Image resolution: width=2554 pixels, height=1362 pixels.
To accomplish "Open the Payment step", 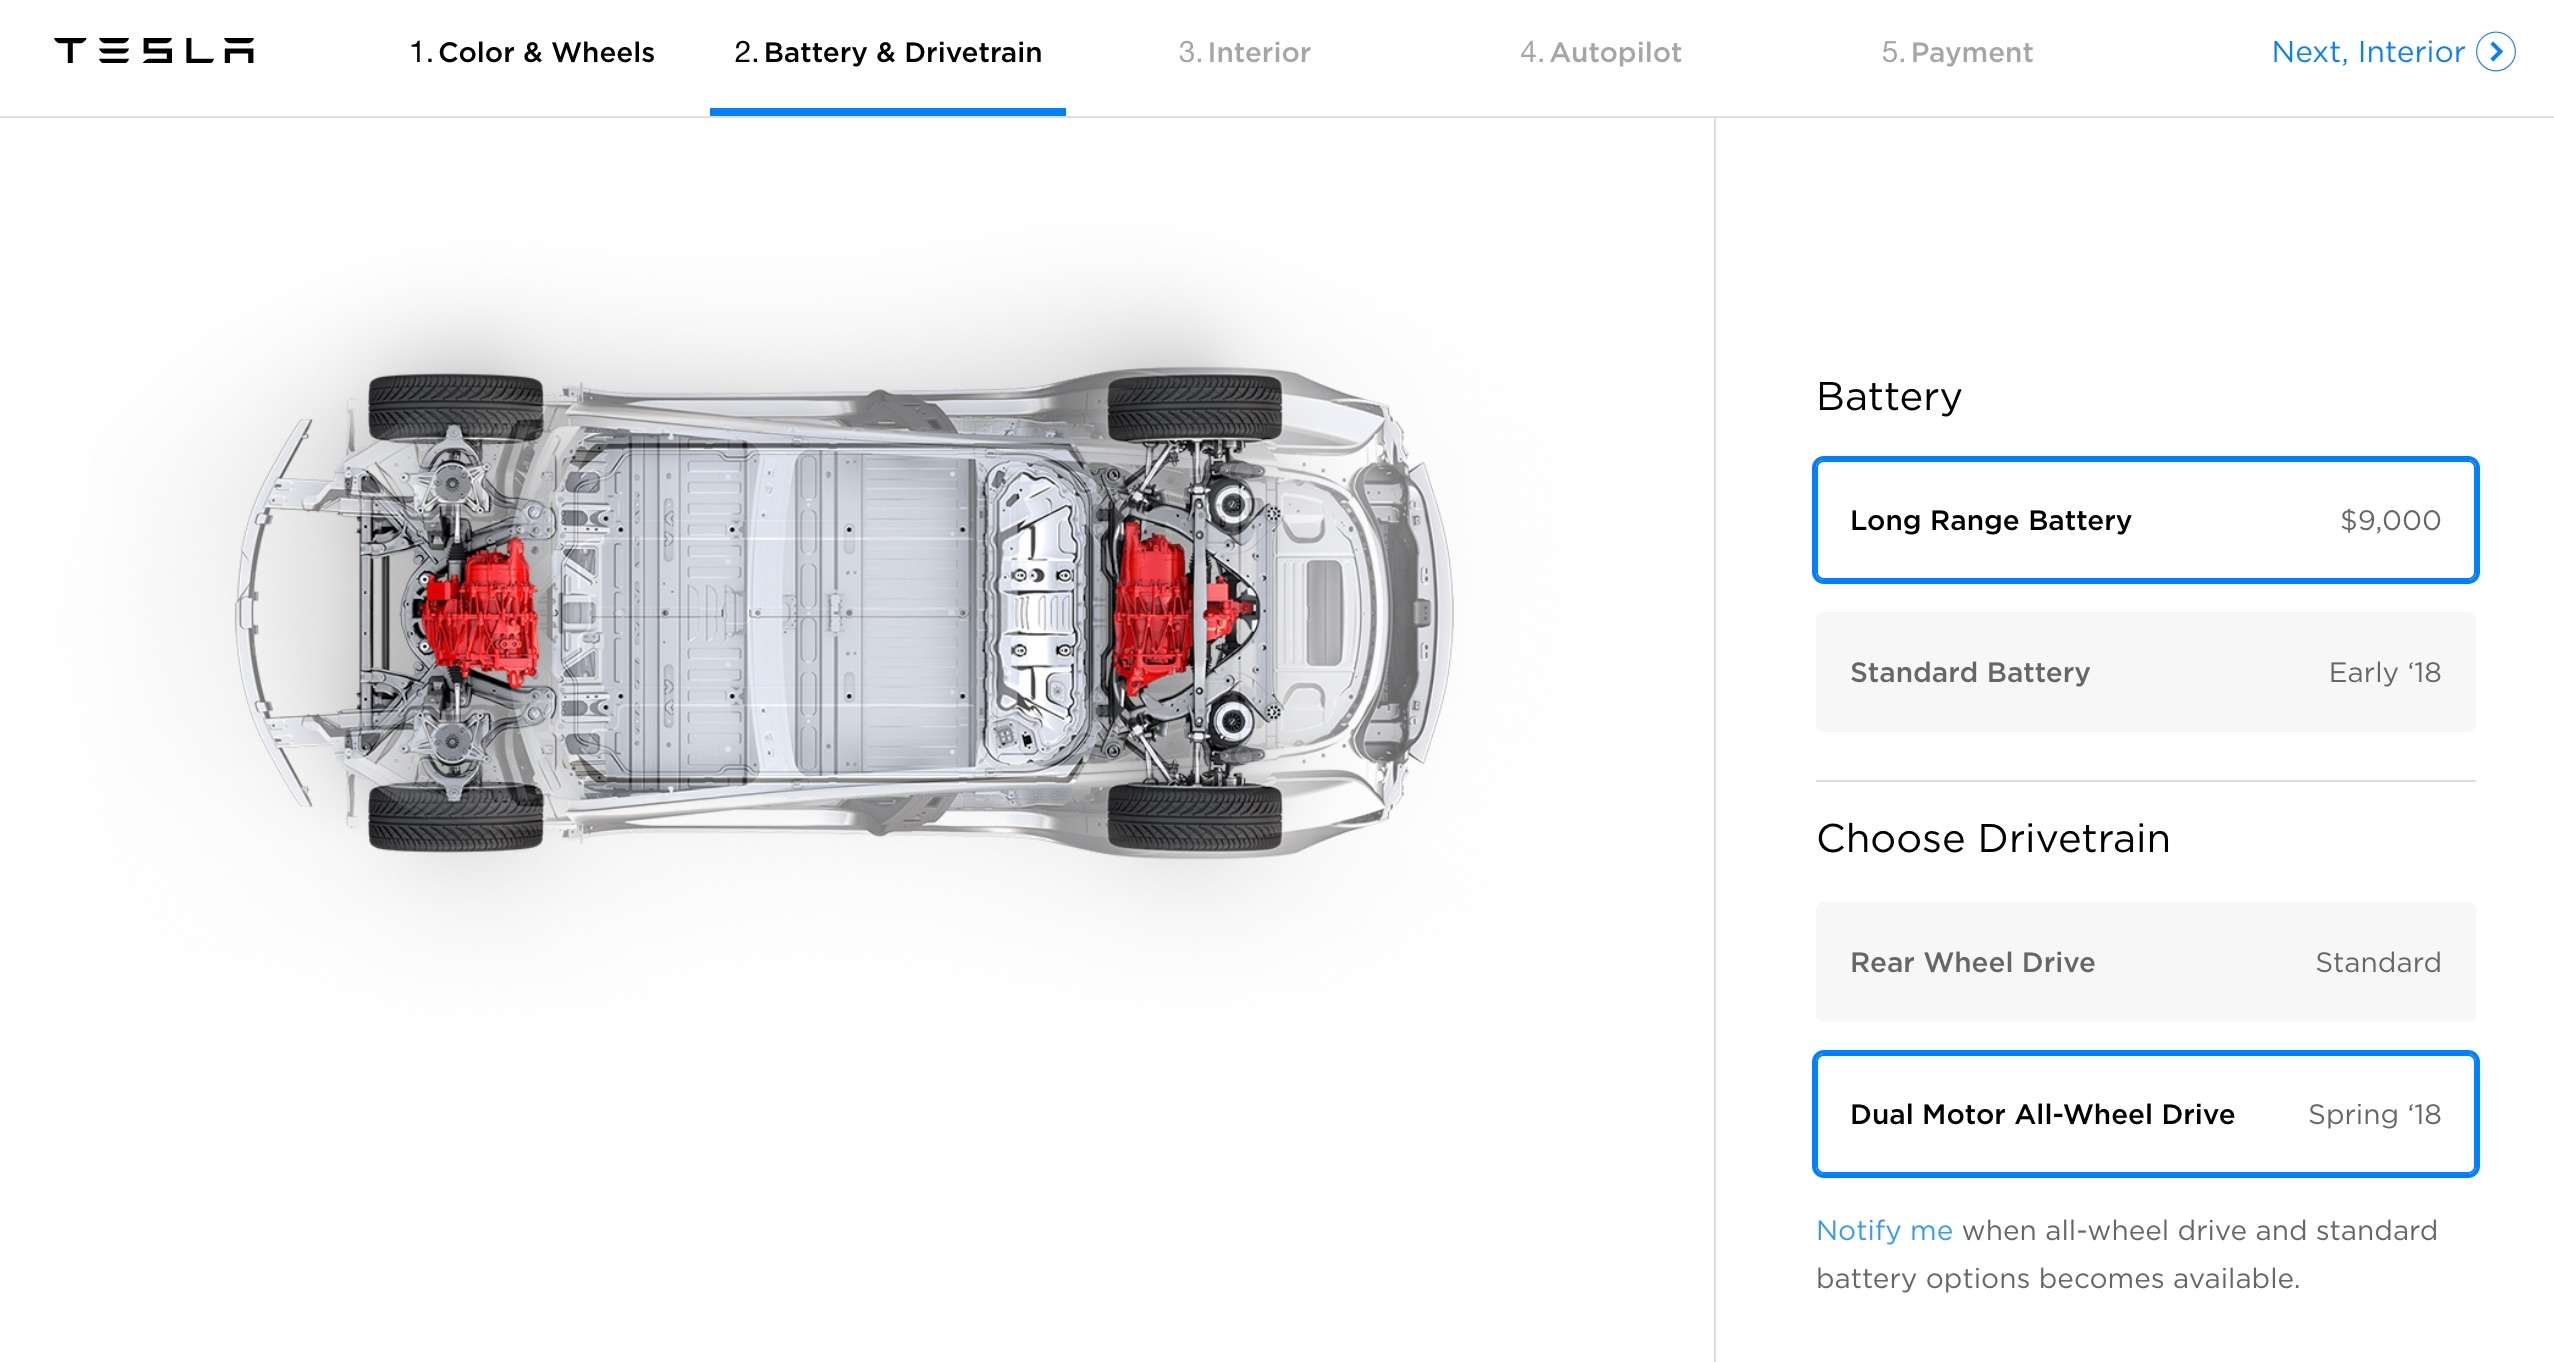I will 1957,52.
